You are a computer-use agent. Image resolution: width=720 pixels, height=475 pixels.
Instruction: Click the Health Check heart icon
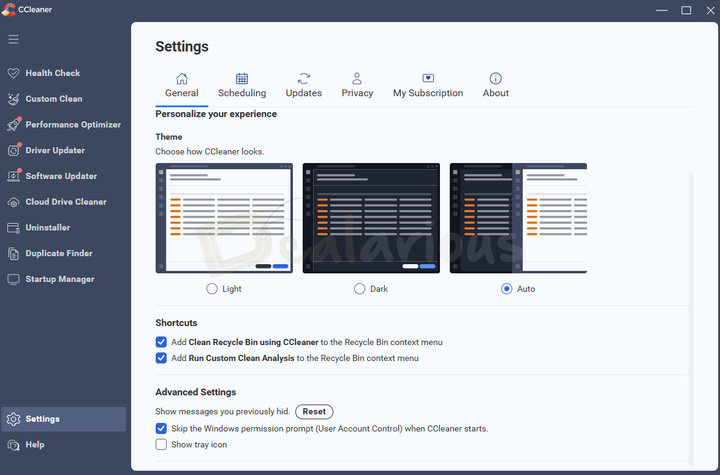pos(13,73)
